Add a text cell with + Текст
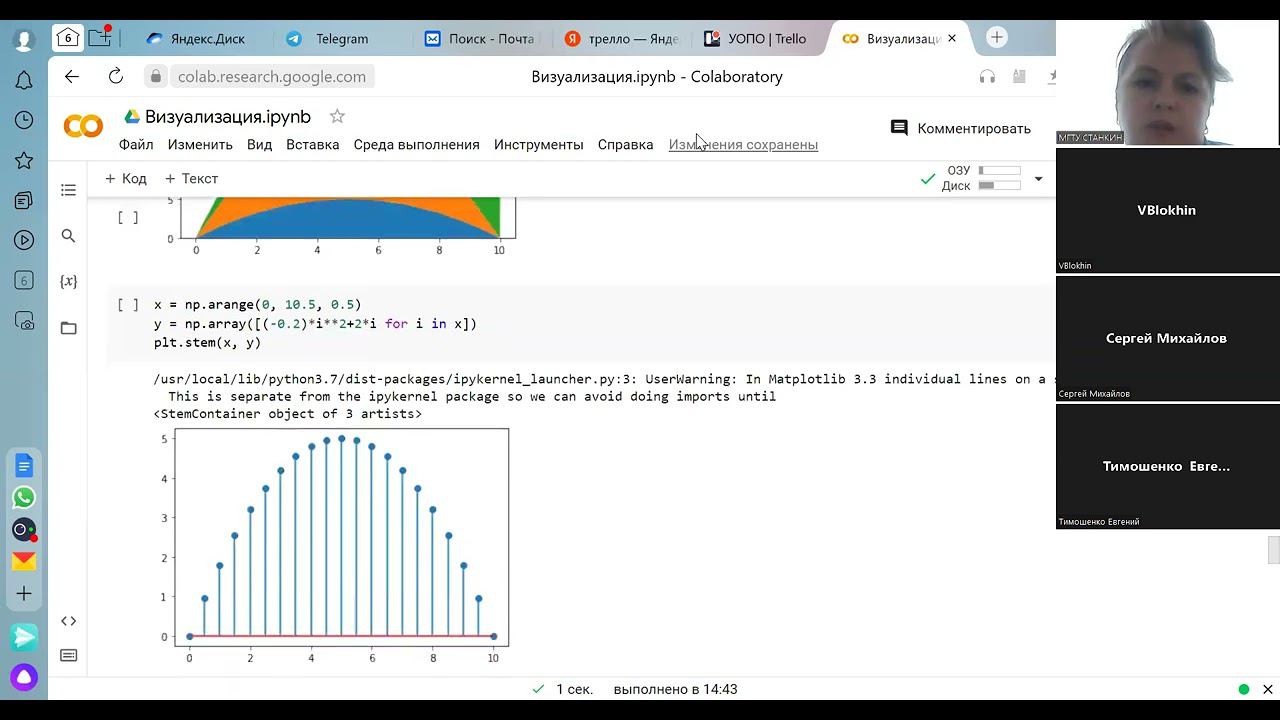This screenshot has width=1280, height=720. click(x=191, y=178)
